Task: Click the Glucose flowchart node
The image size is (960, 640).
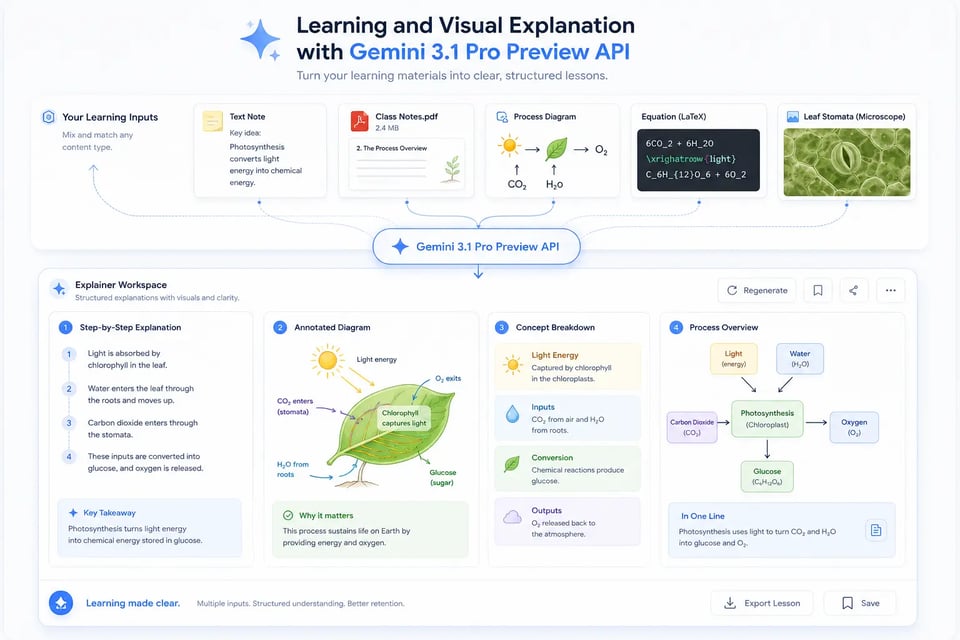Action: click(x=767, y=476)
